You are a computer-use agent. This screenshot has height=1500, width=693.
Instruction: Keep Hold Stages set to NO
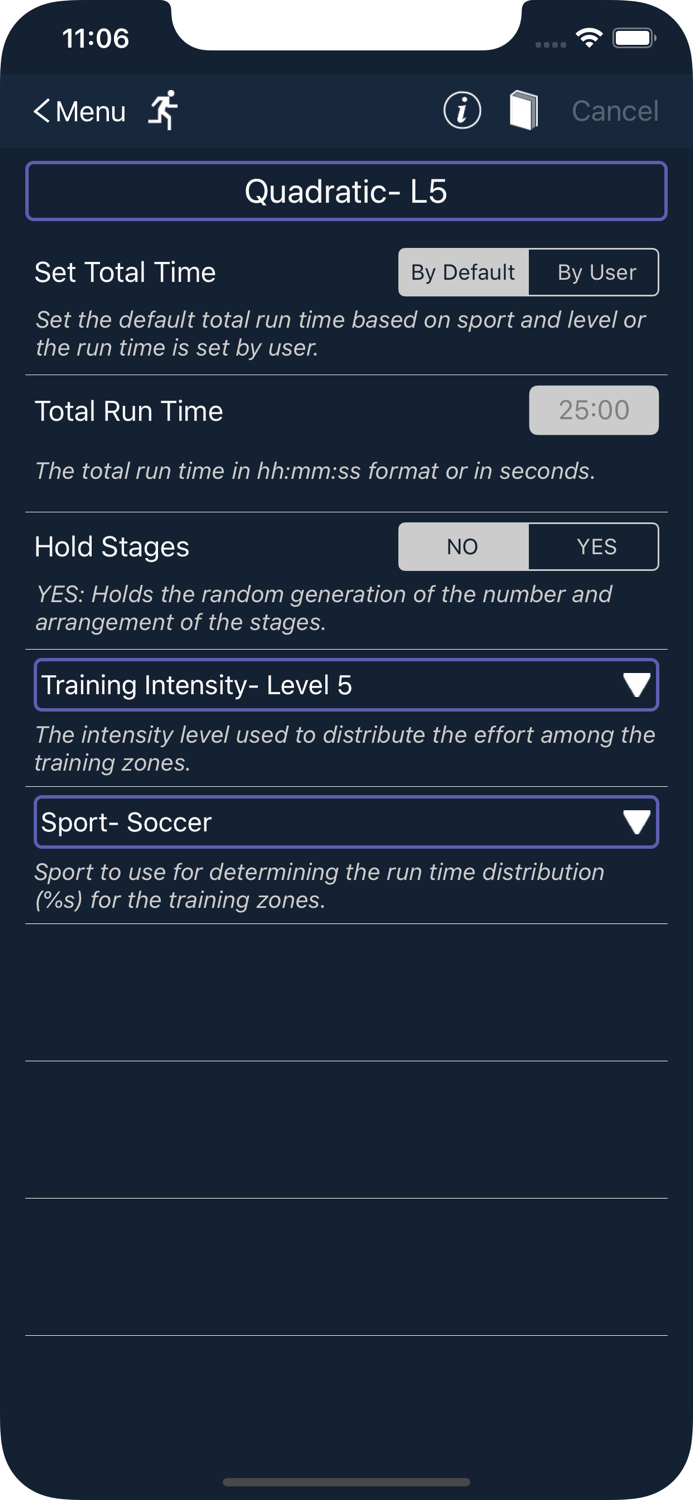pyautogui.click(x=463, y=546)
